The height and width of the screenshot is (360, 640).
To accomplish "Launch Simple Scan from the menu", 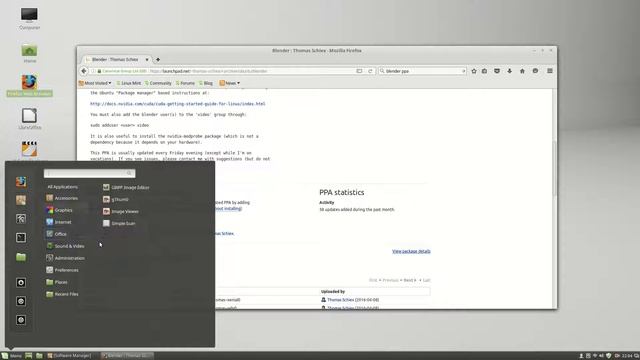I will coord(119,223).
